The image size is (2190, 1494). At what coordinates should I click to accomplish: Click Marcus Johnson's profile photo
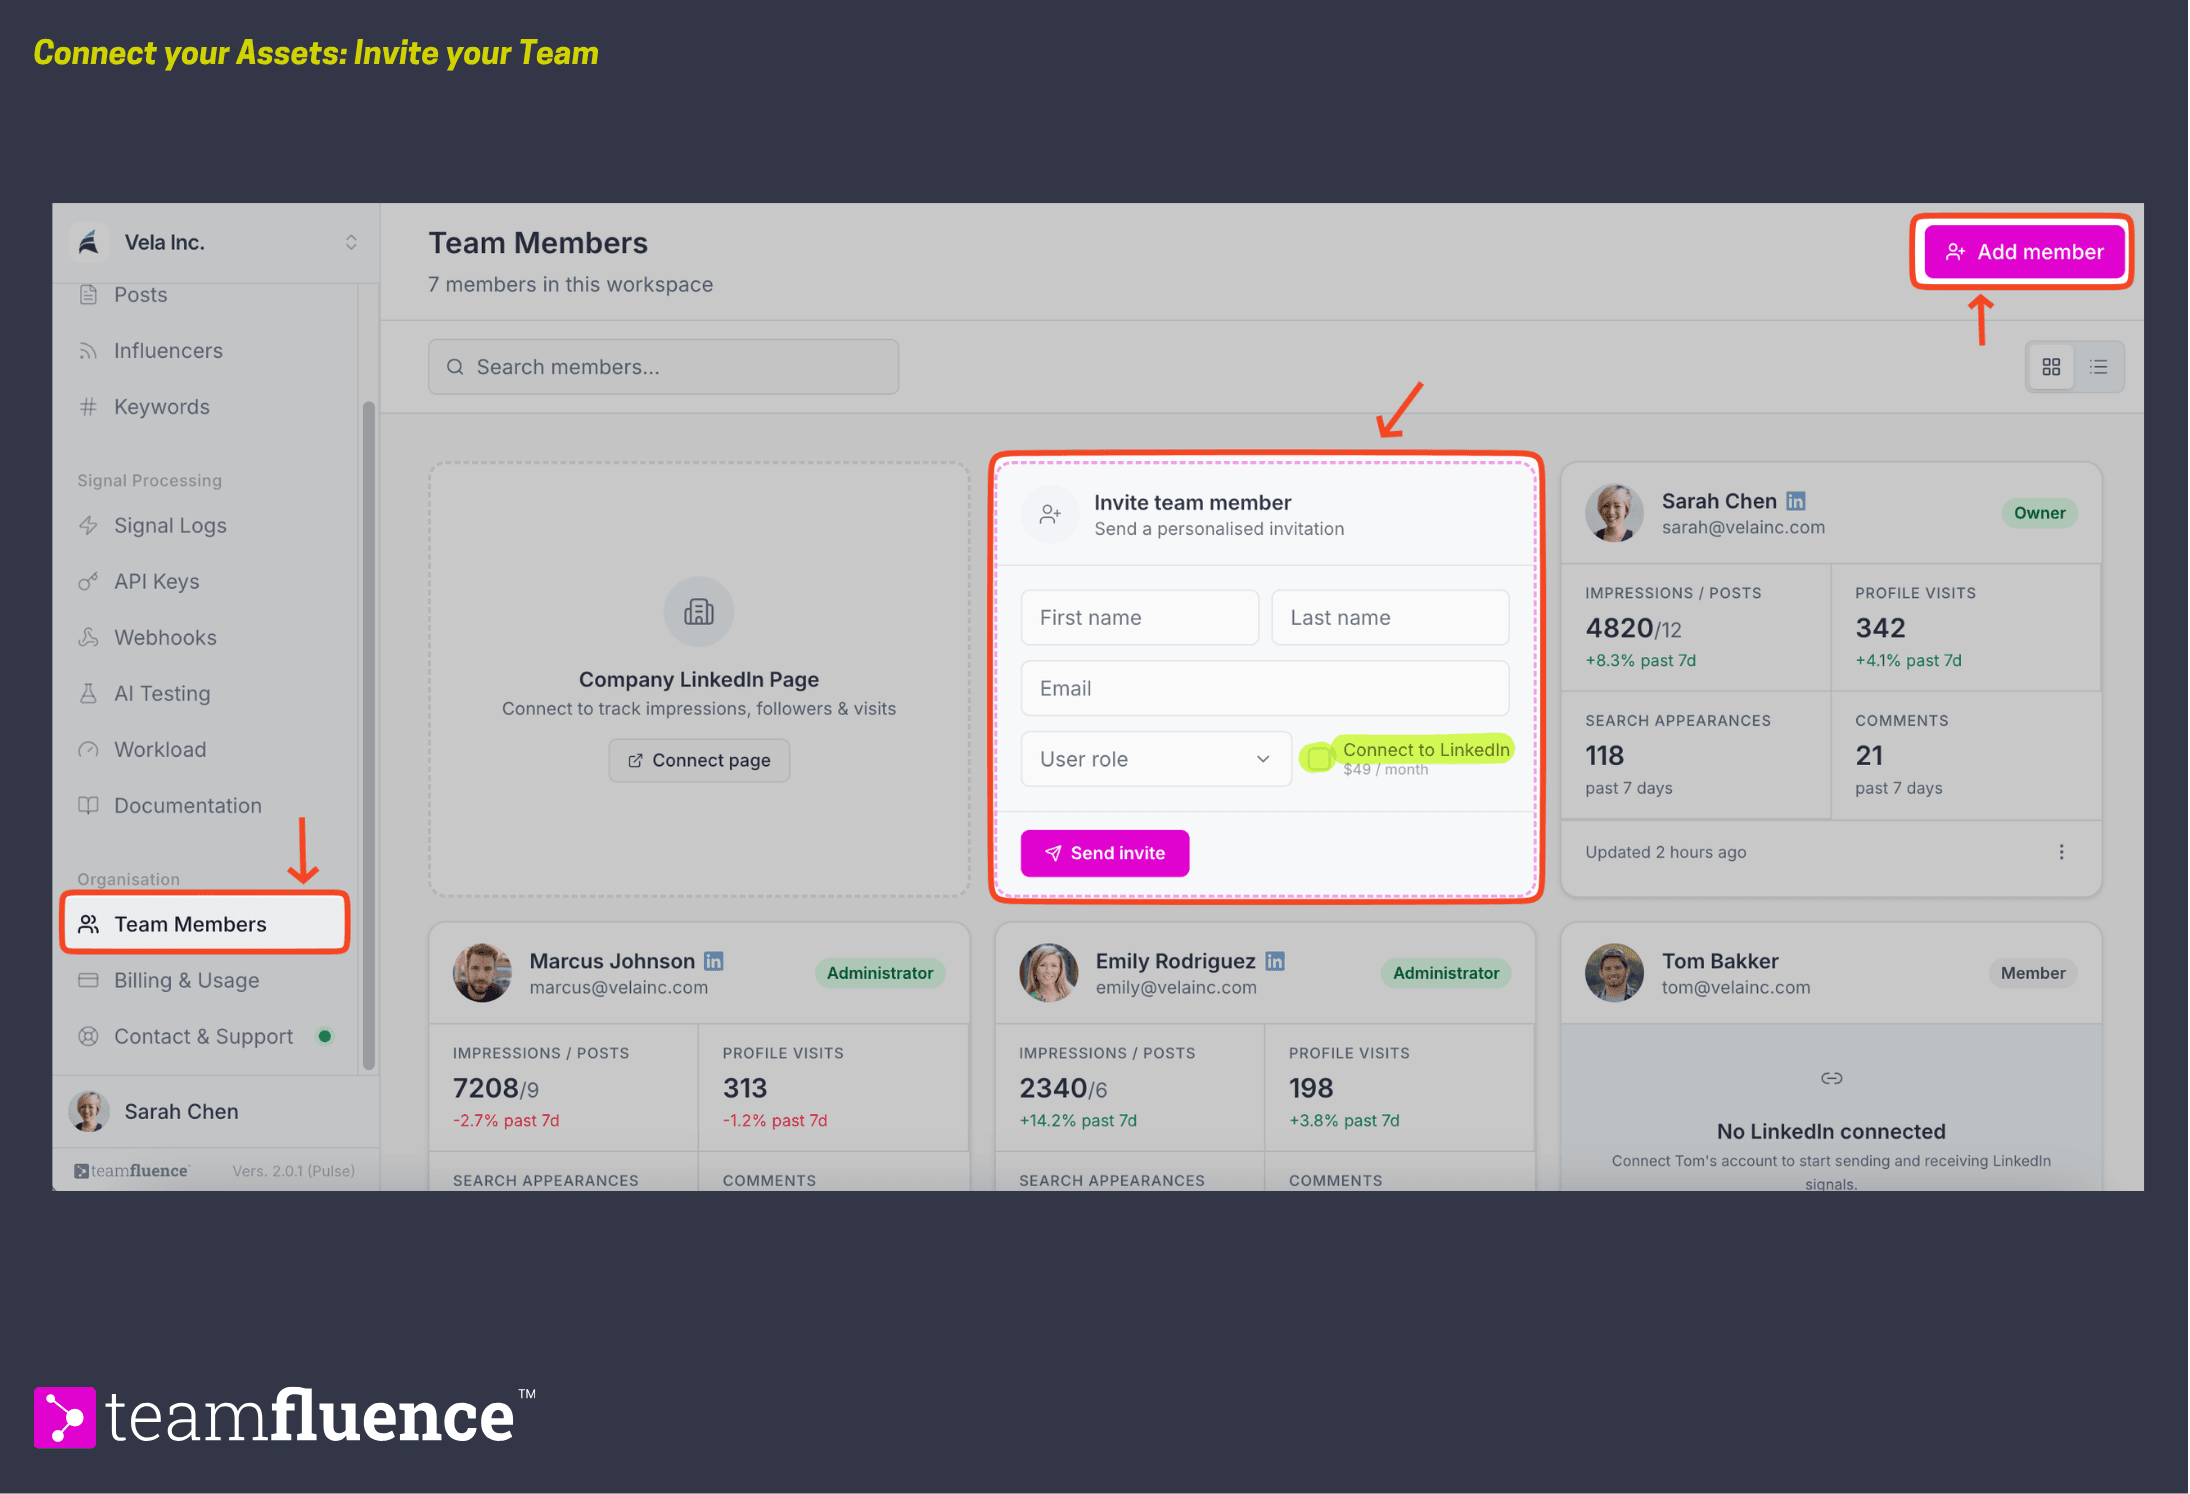click(482, 973)
